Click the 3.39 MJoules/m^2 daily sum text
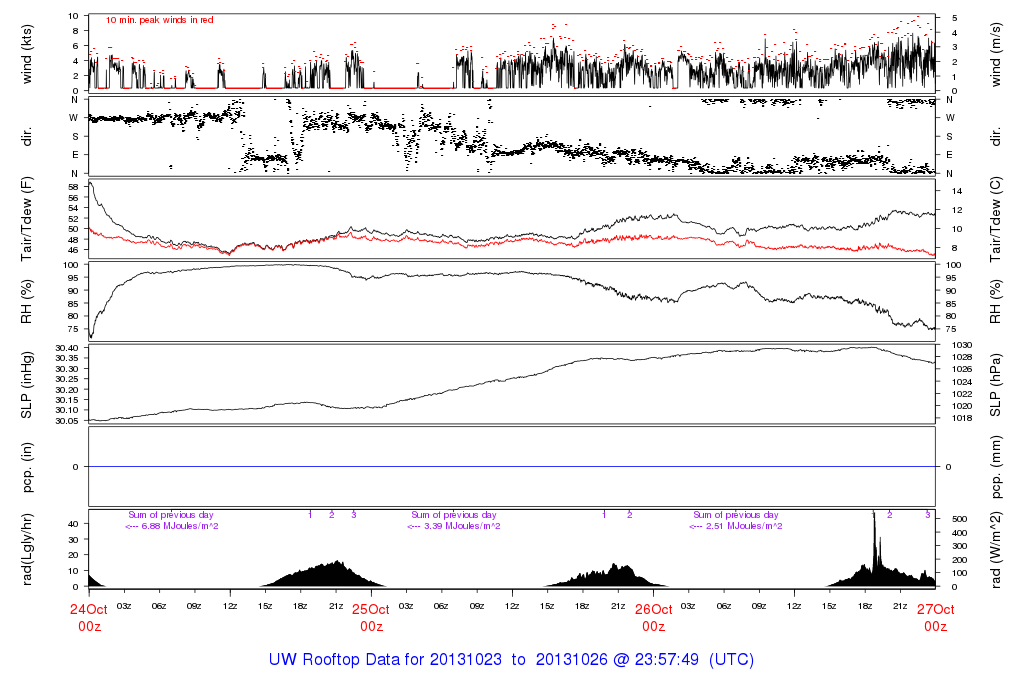Viewport: 1024px width, 700px height. [x=454, y=526]
